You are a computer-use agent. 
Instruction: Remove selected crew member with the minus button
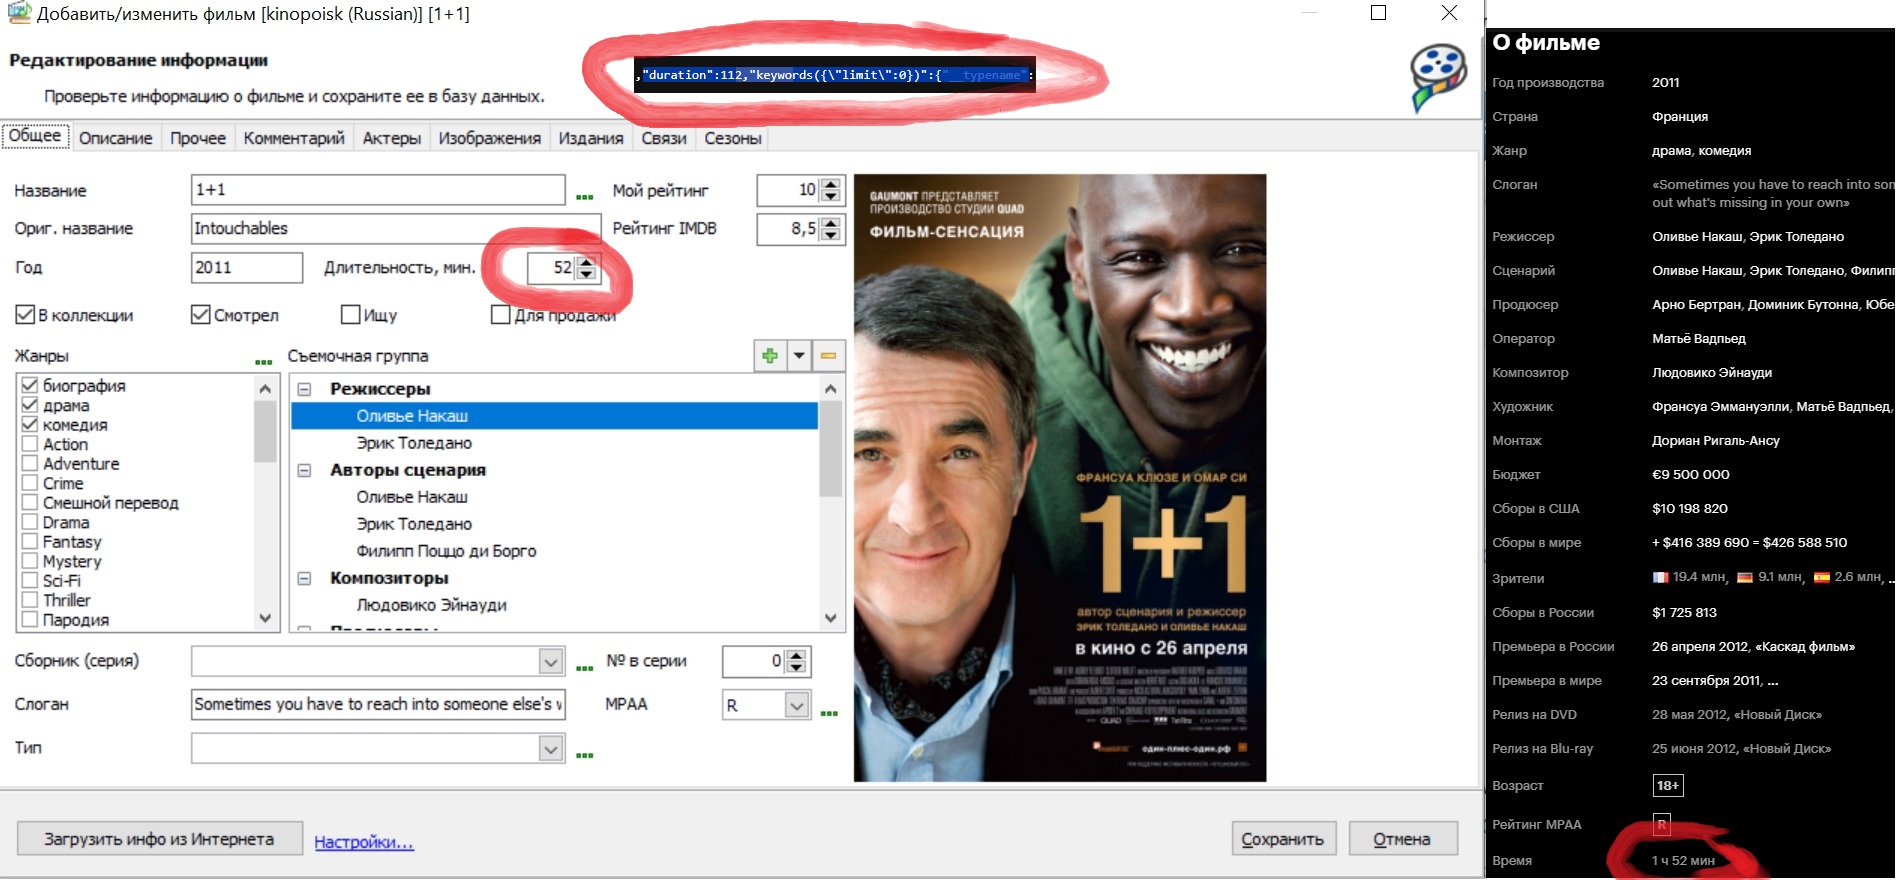pyautogui.click(x=828, y=355)
